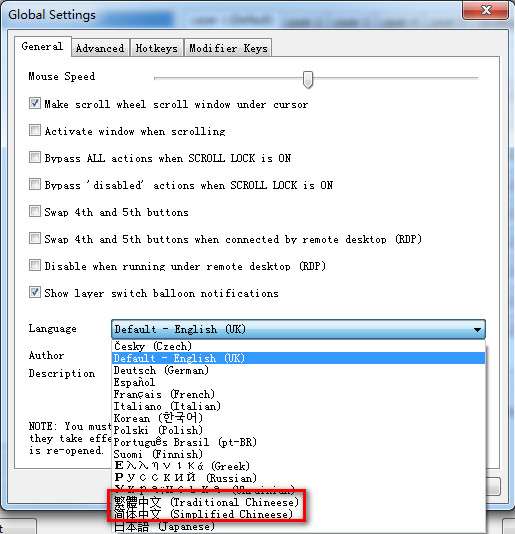Select Italiano (Italian) language

pos(298,406)
